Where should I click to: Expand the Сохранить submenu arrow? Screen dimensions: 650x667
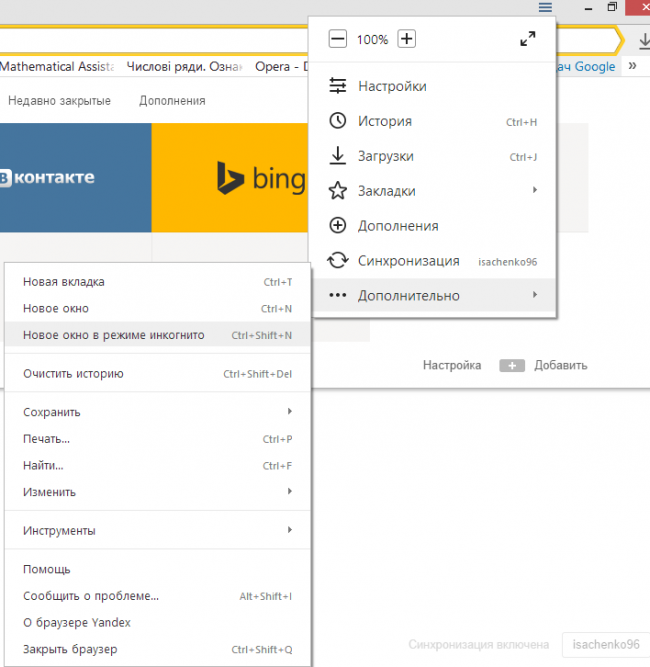pos(290,411)
